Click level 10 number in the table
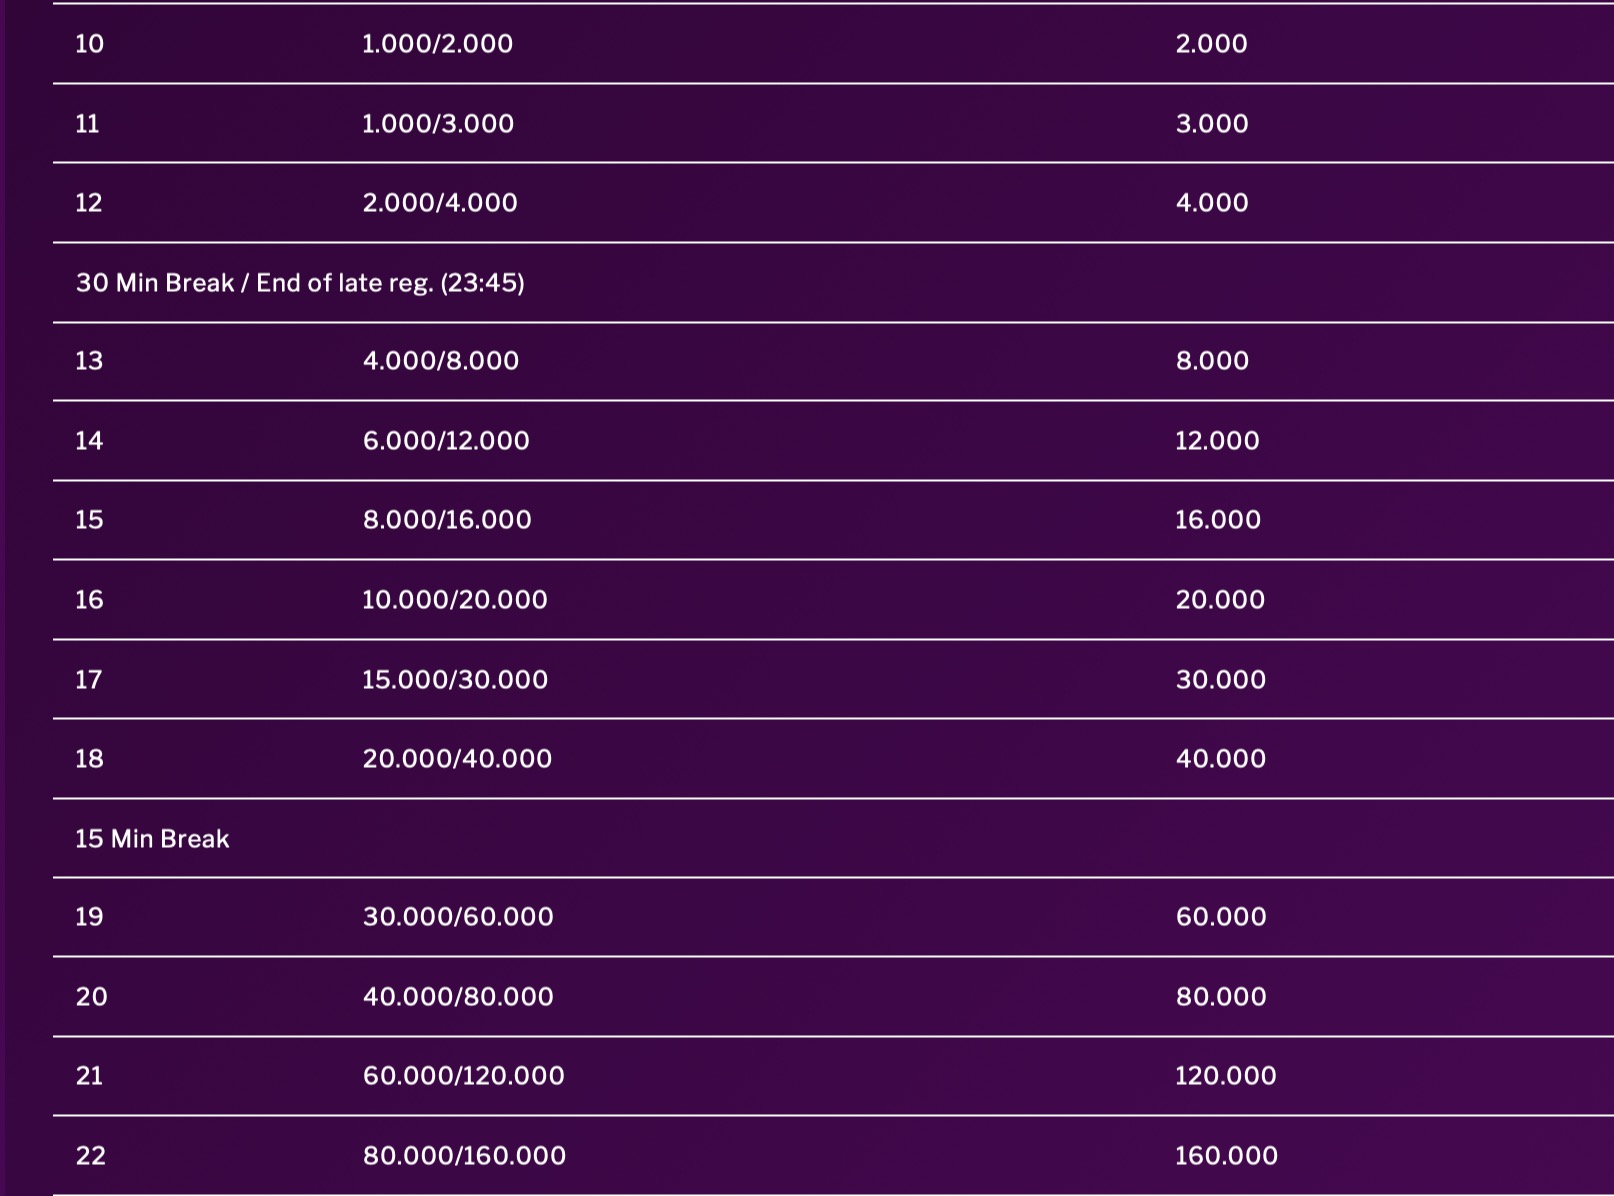 click(89, 44)
